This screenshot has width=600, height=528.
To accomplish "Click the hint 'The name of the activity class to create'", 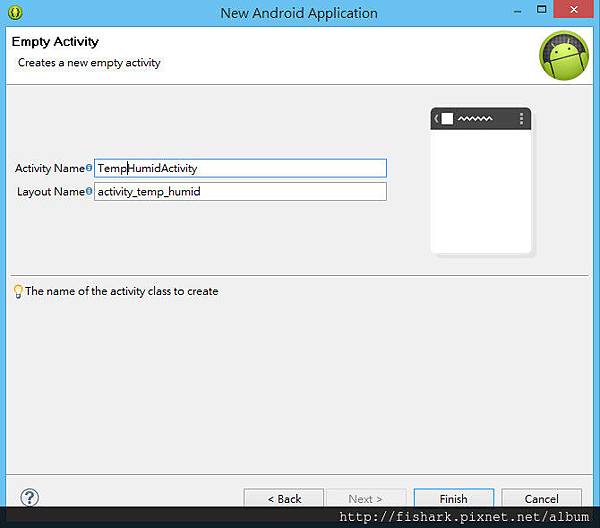I will point(122,291).
